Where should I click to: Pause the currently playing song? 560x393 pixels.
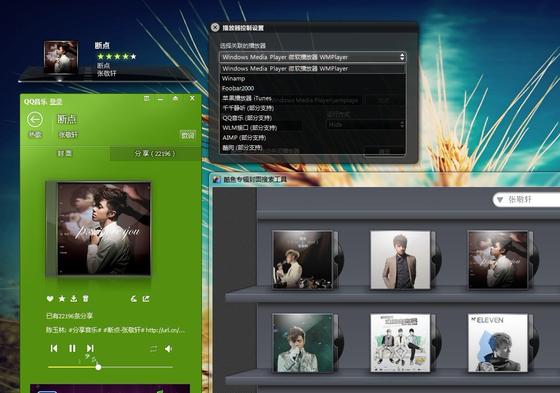point(72,348)
